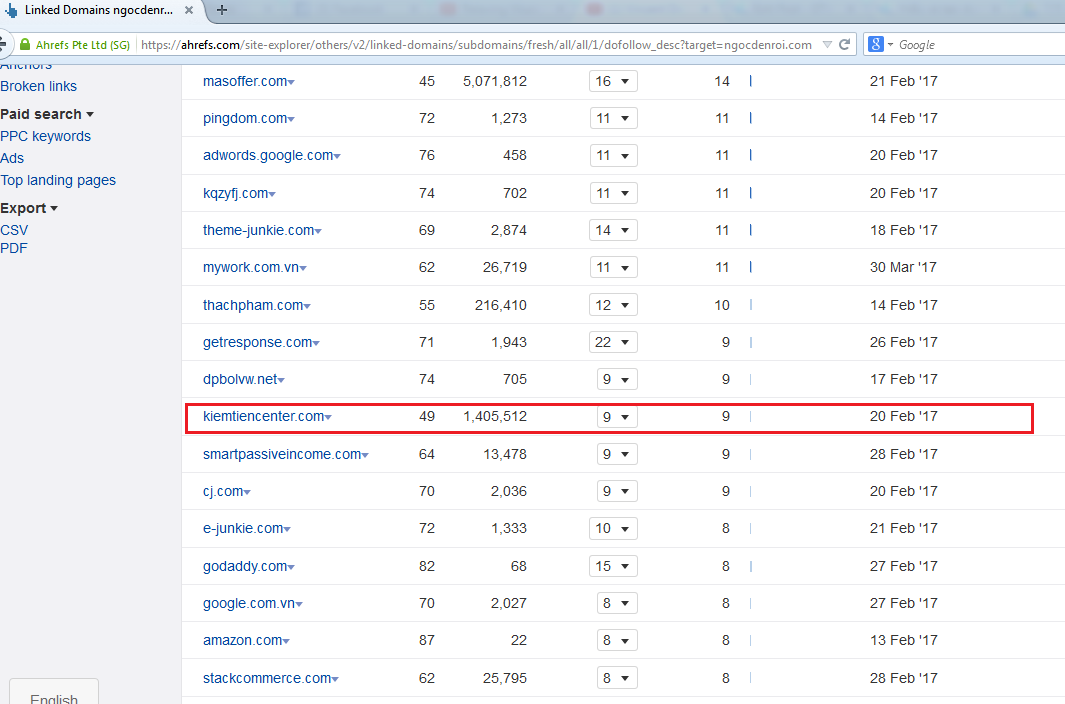
Task: Expand masoffer.com links dropdown showing 16
Action: pos(613,81)
